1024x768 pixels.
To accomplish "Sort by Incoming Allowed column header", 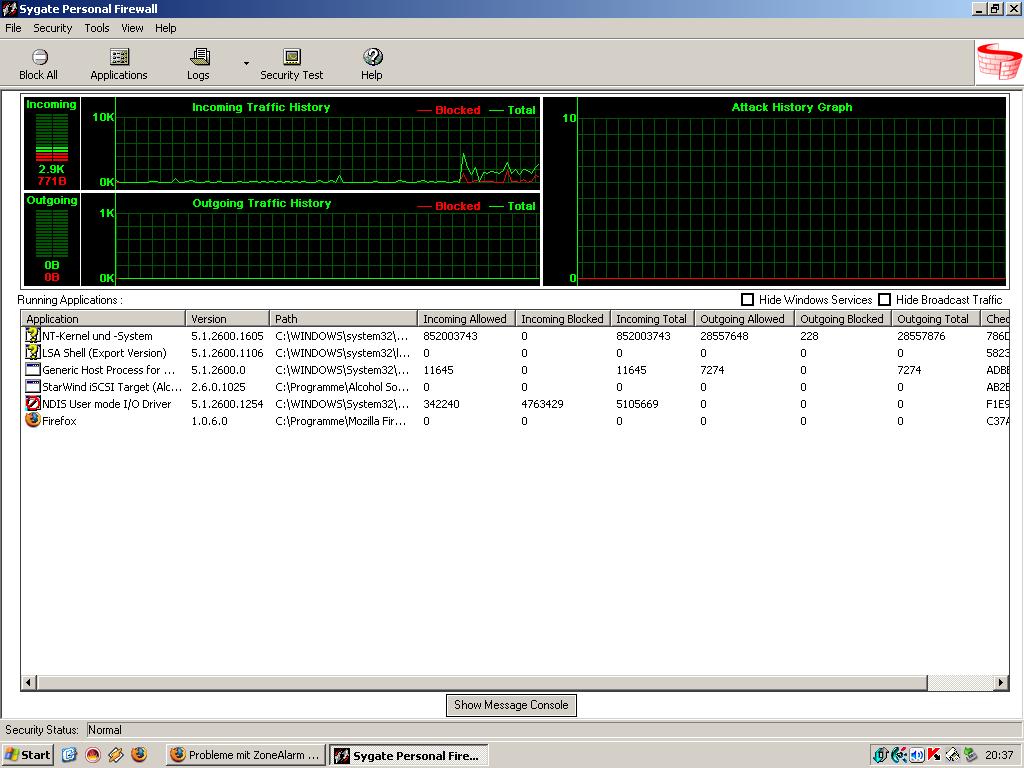I will coord(466,319).
